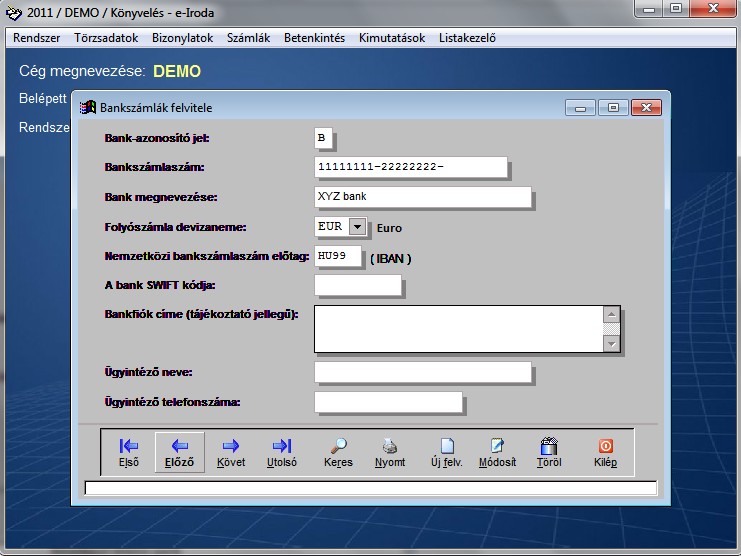Image resolution: width=741 pixels, height=556 pixels.
Task: Expand the Folyószámla devizaneme currency dropdown
Action: pos(357,227)
